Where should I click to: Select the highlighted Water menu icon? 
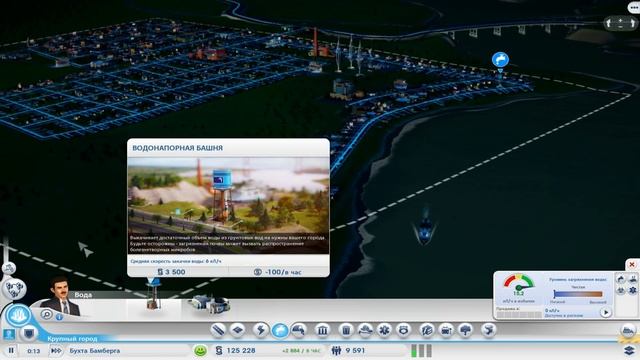click(280, 330)
